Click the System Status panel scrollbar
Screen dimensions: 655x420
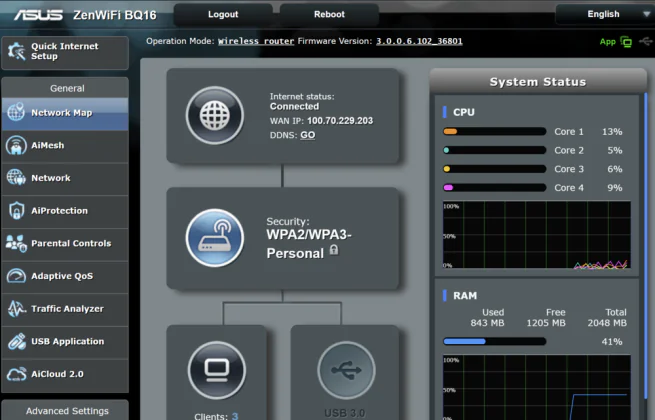[x=646, y=247]
